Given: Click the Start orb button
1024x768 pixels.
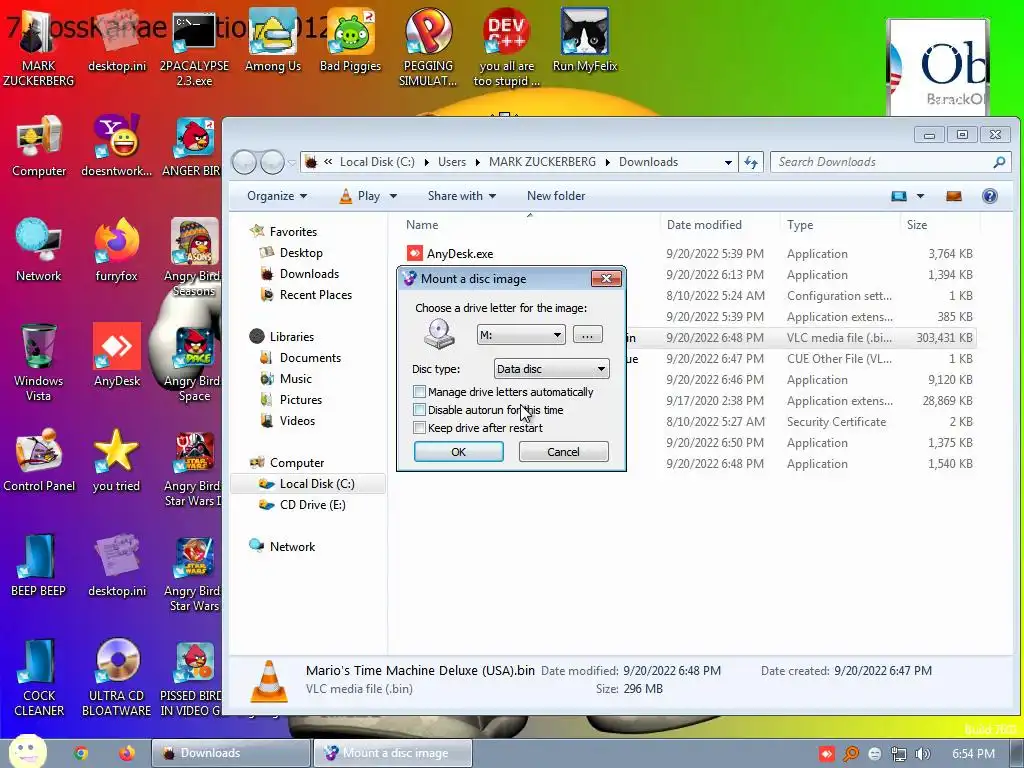Looking at the screenshot, I should (x=27, y=752).
